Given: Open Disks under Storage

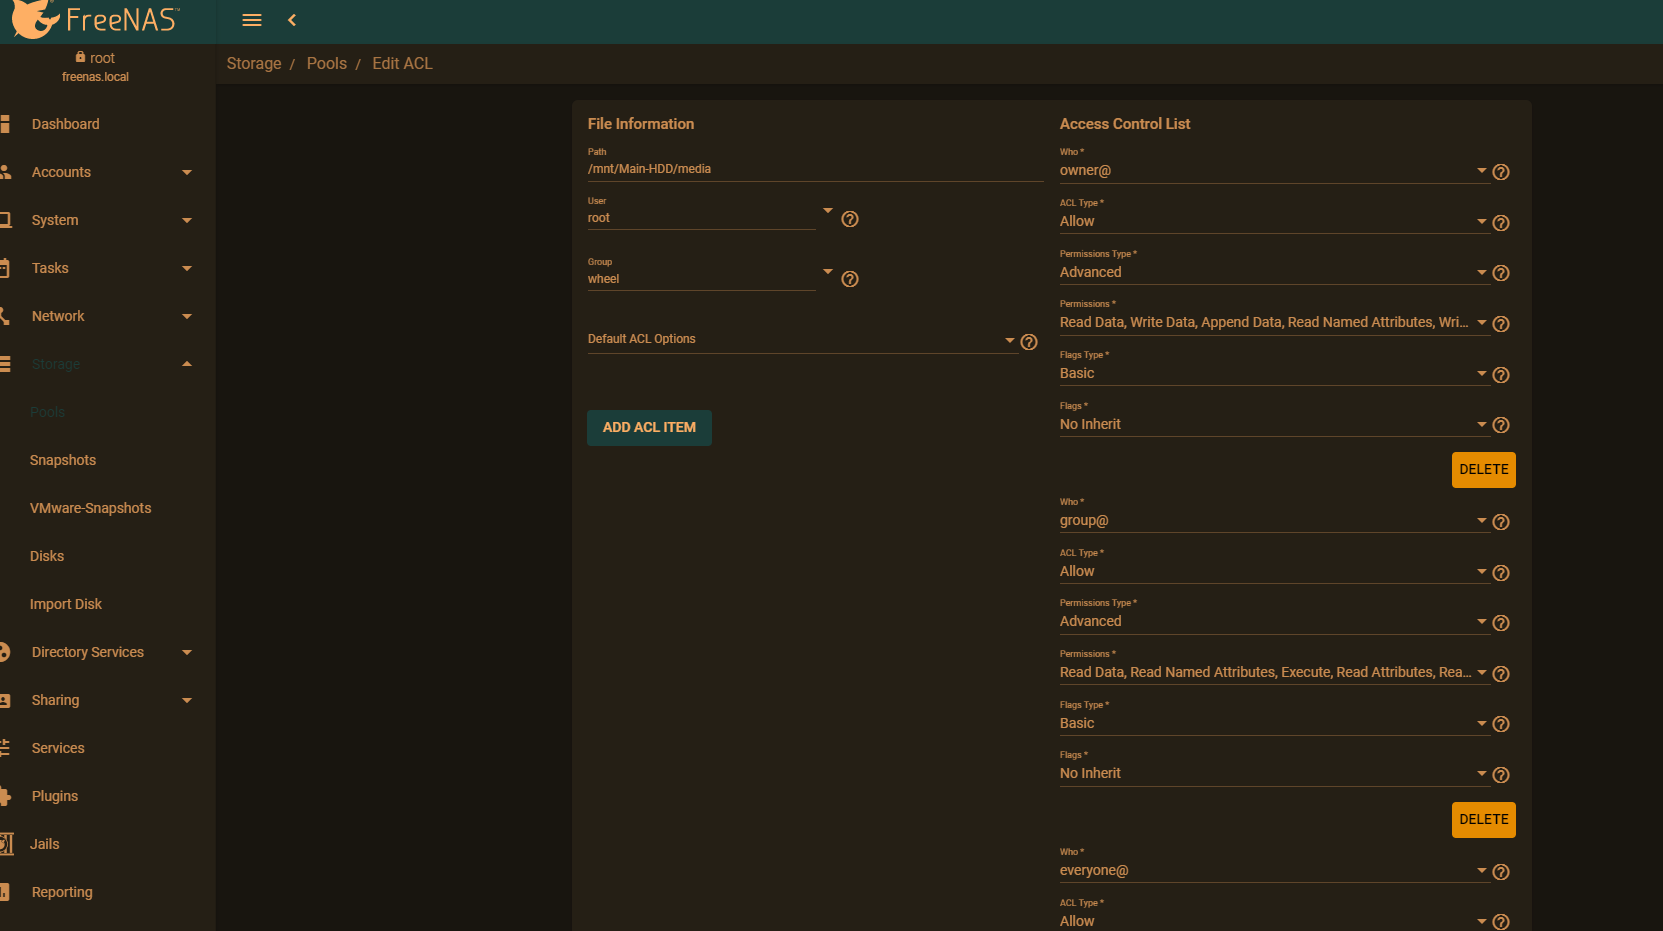Looking at the screenshot, I should pos(47,556).
